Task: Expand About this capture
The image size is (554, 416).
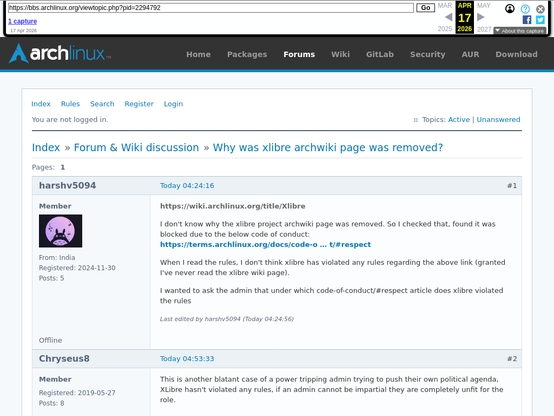Action: point(520,31)
